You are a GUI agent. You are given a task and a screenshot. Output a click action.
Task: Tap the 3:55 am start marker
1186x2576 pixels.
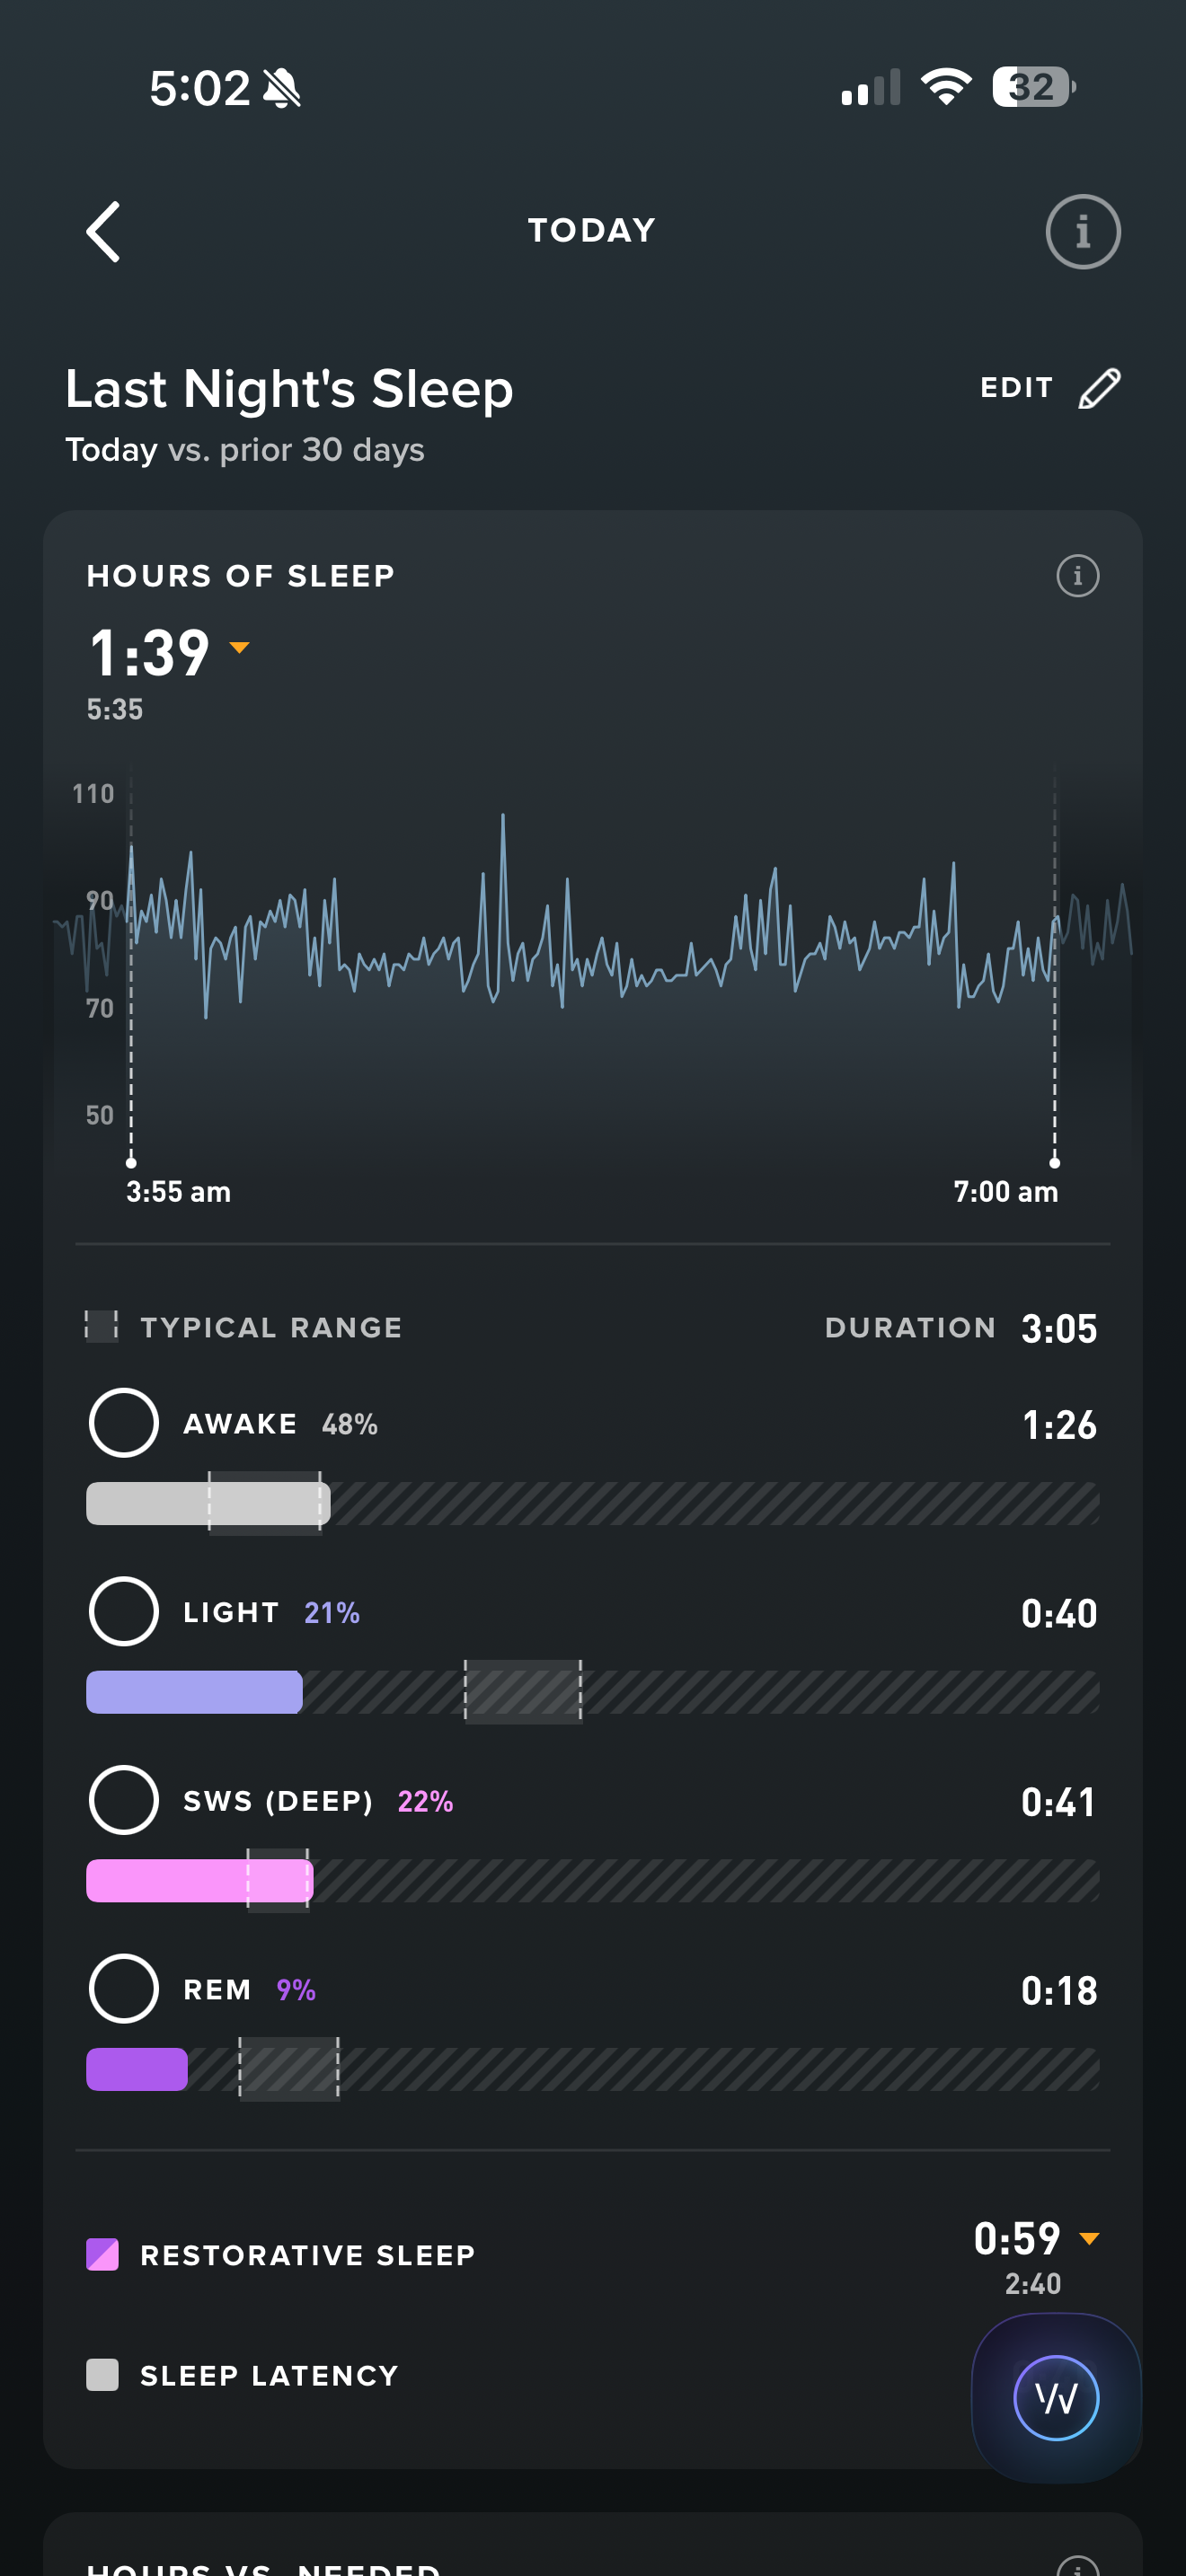click(x=131, y=1162)
